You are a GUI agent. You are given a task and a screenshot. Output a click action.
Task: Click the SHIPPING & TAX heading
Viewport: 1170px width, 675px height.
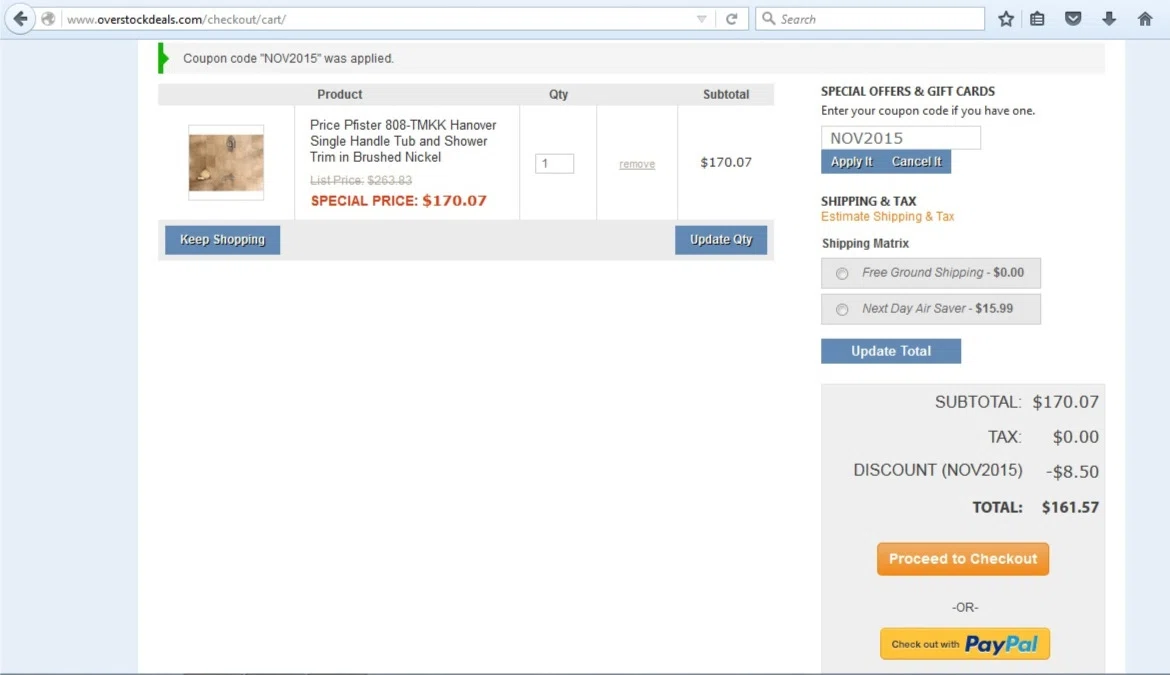(x=869, y=201)
